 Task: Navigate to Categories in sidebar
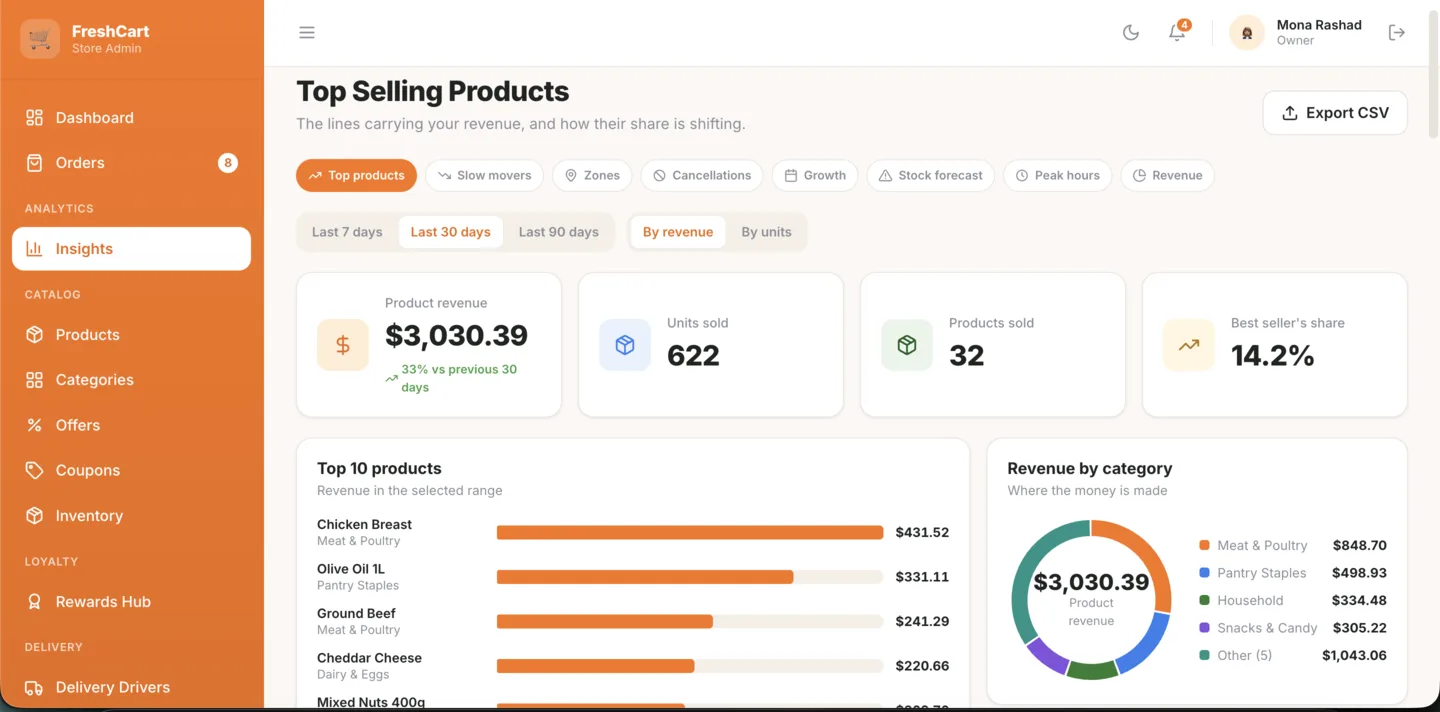(x=131, y=380)
